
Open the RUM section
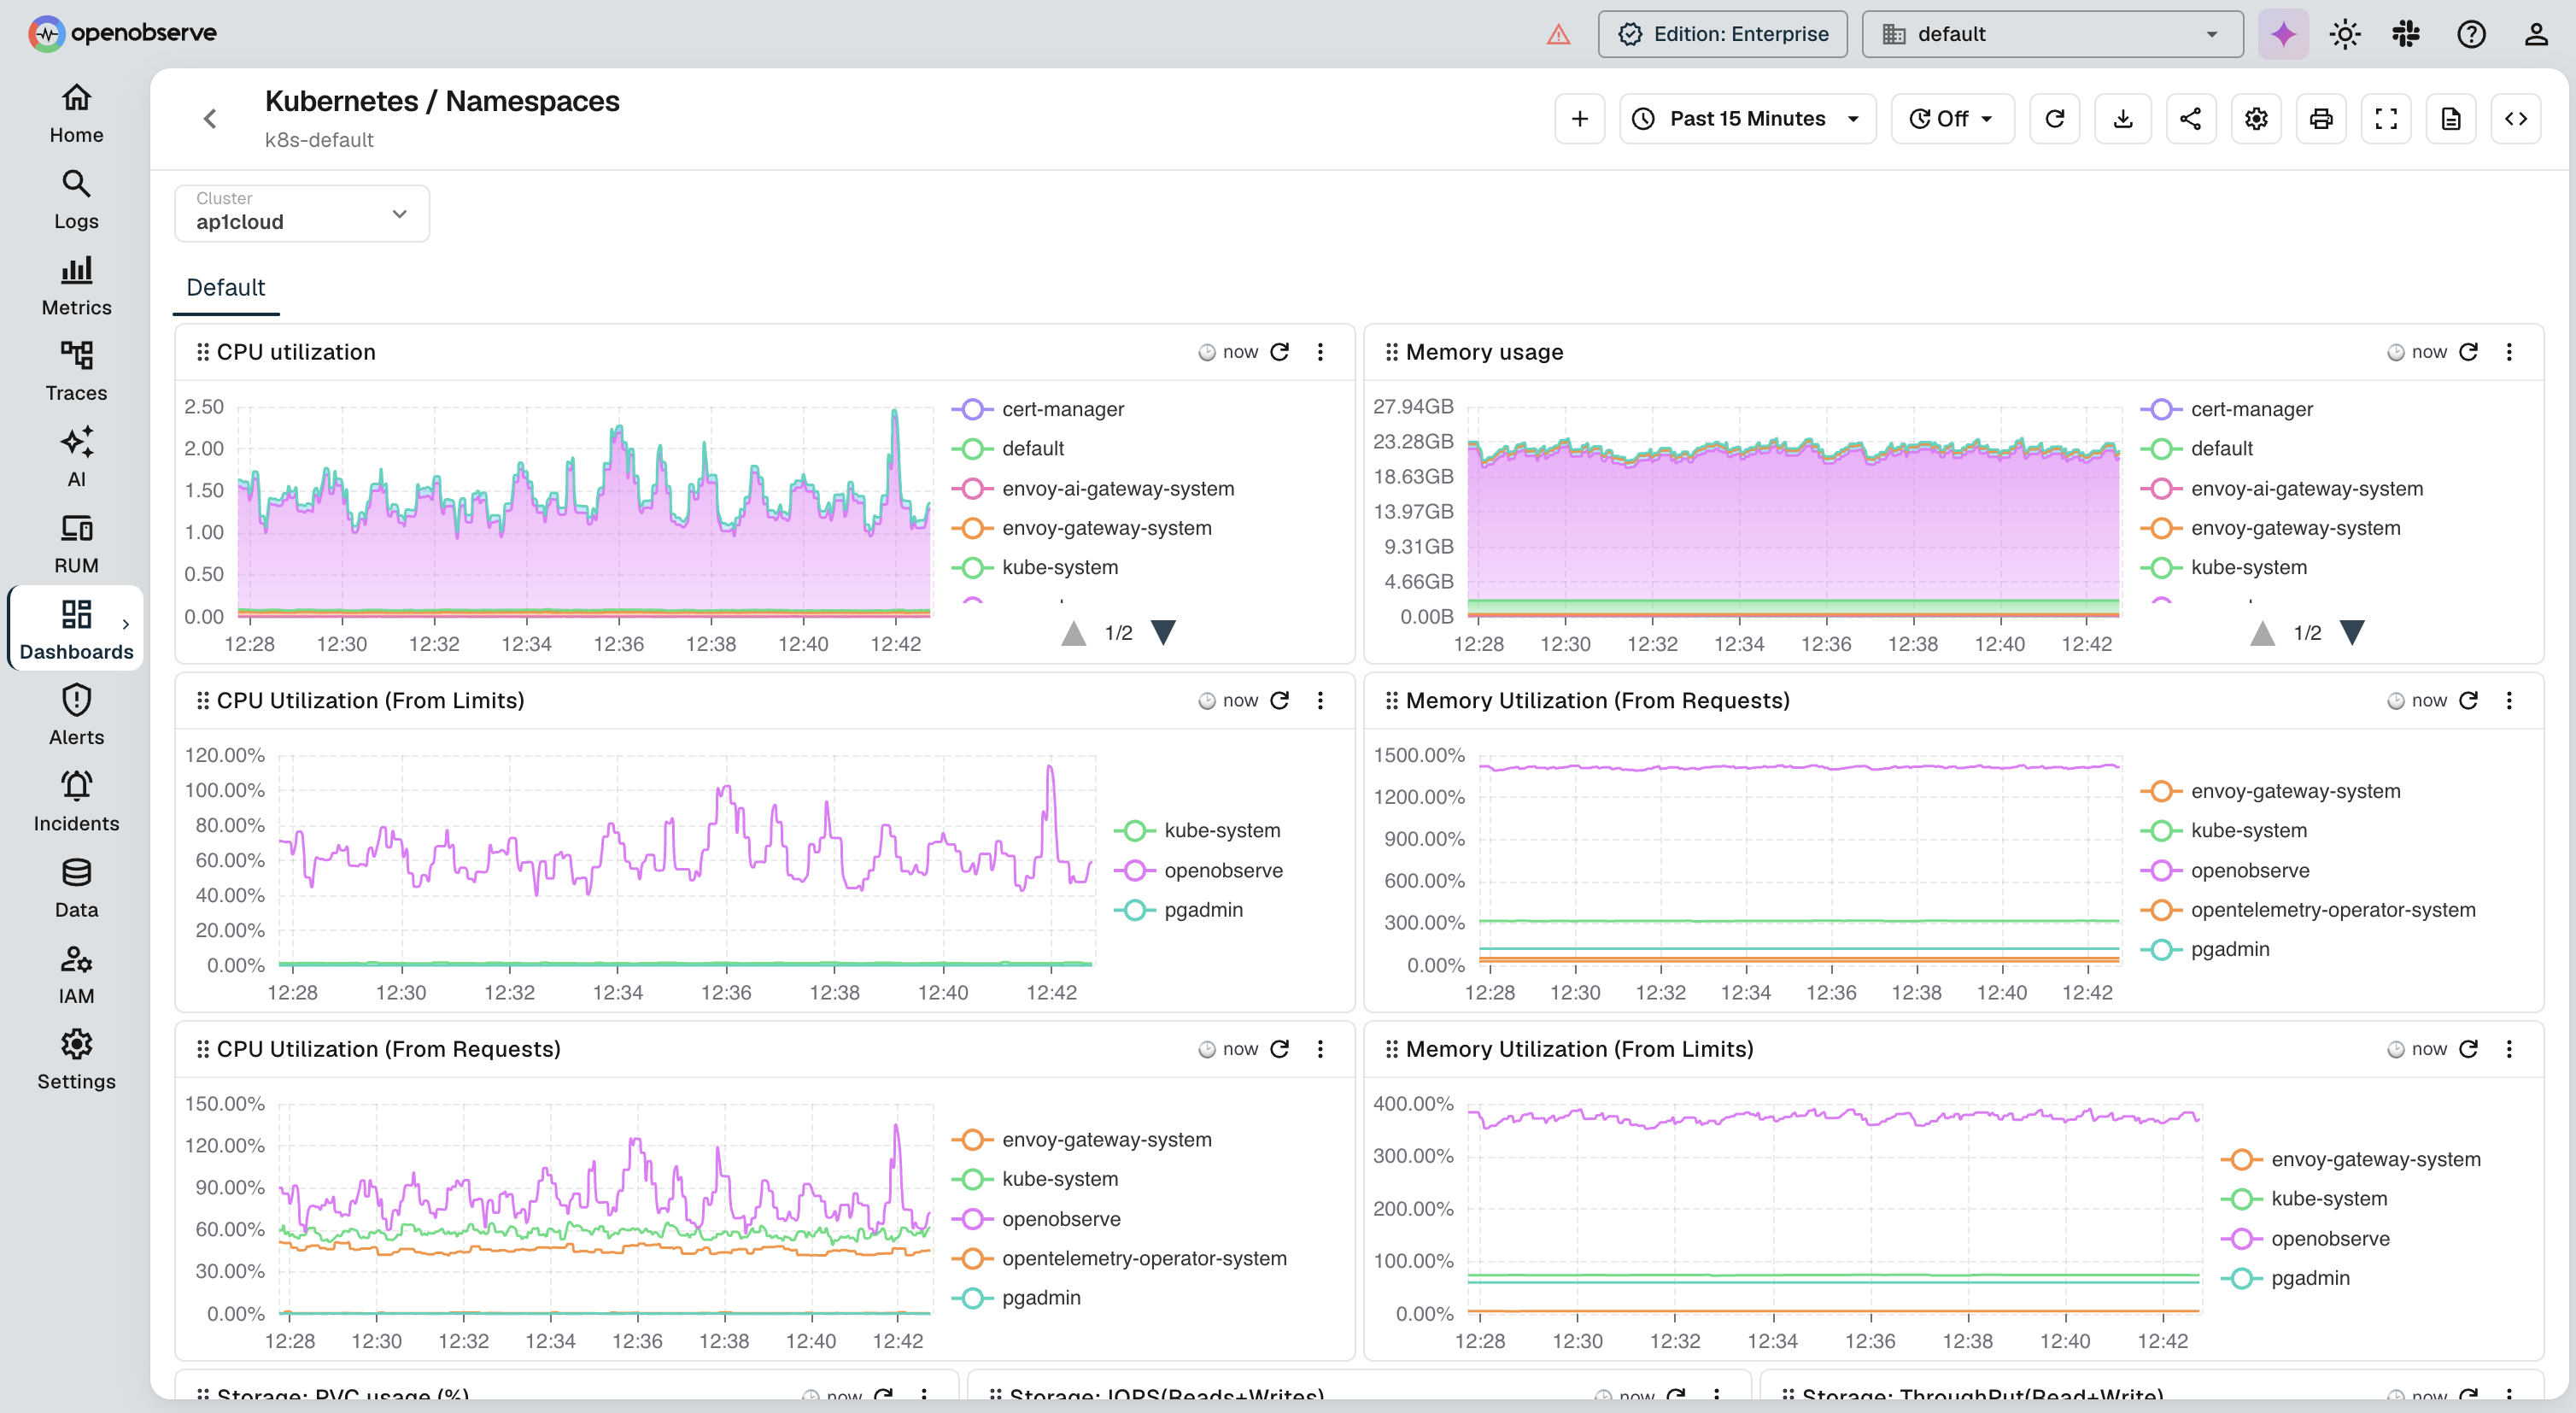pyautogui.click(x=76, y=544)
